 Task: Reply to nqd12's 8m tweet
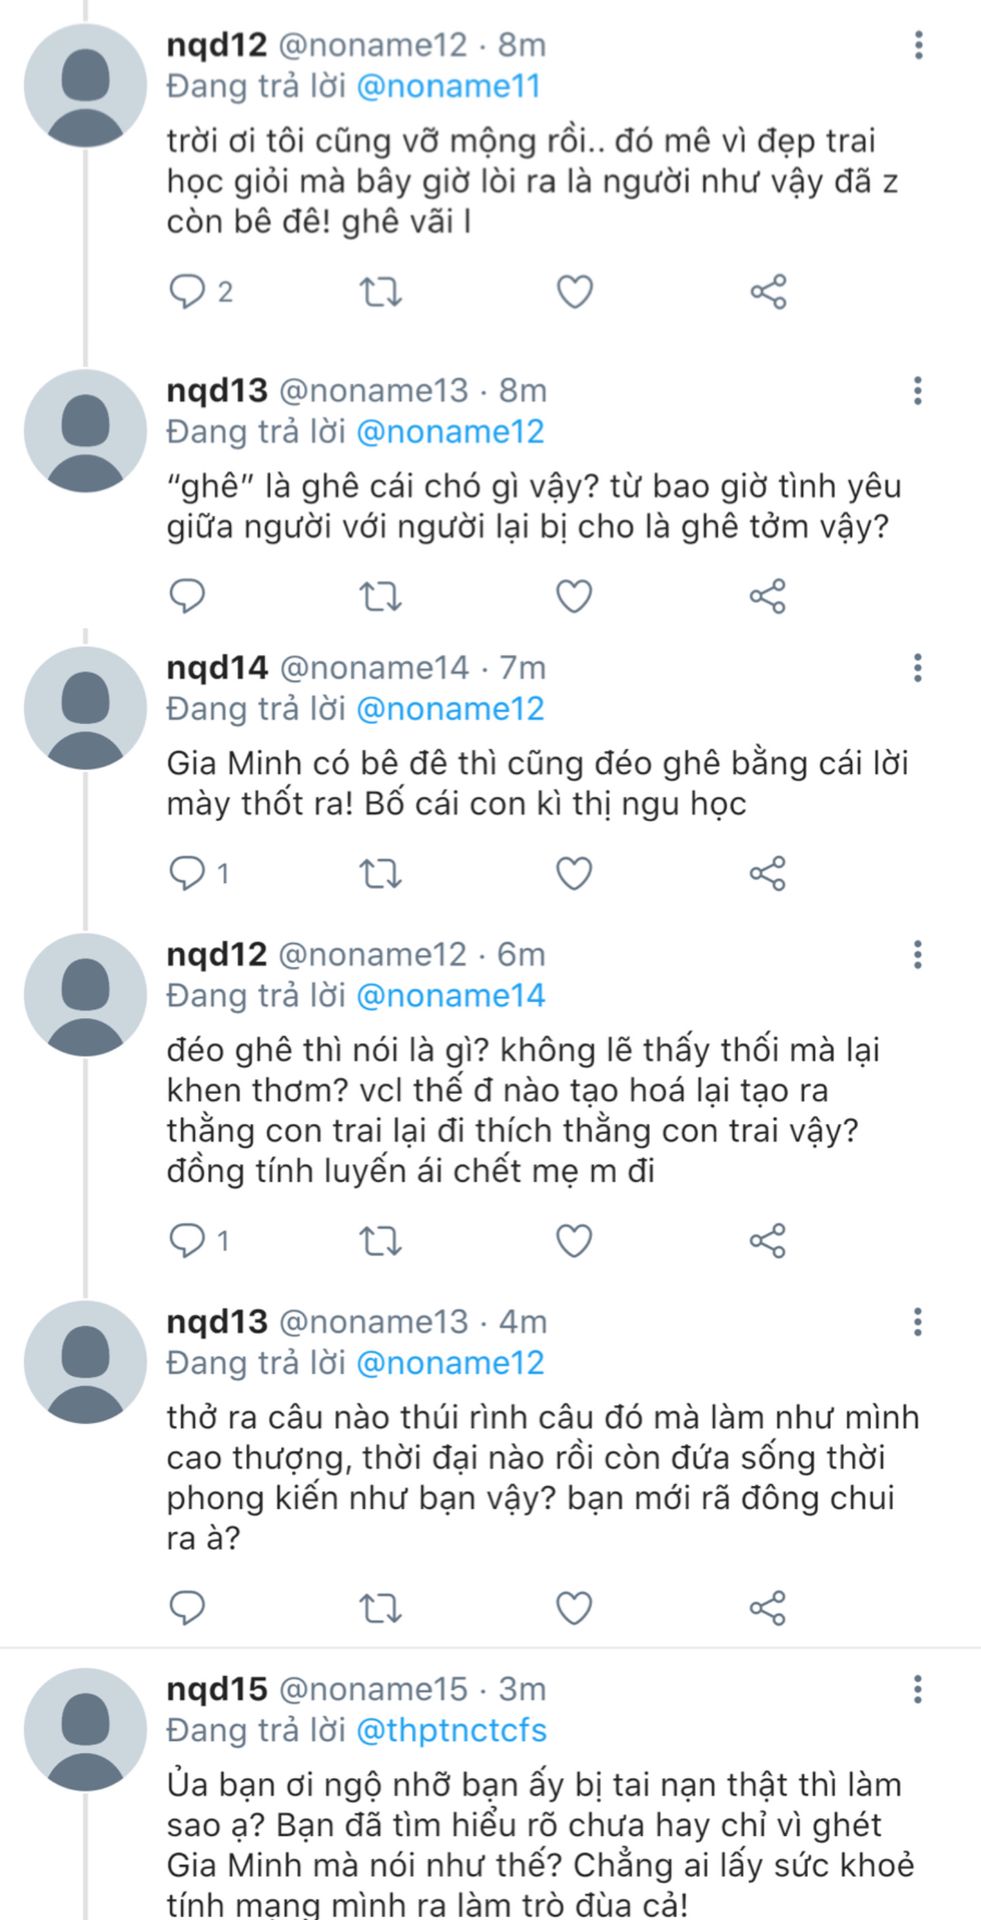point(187,291)
